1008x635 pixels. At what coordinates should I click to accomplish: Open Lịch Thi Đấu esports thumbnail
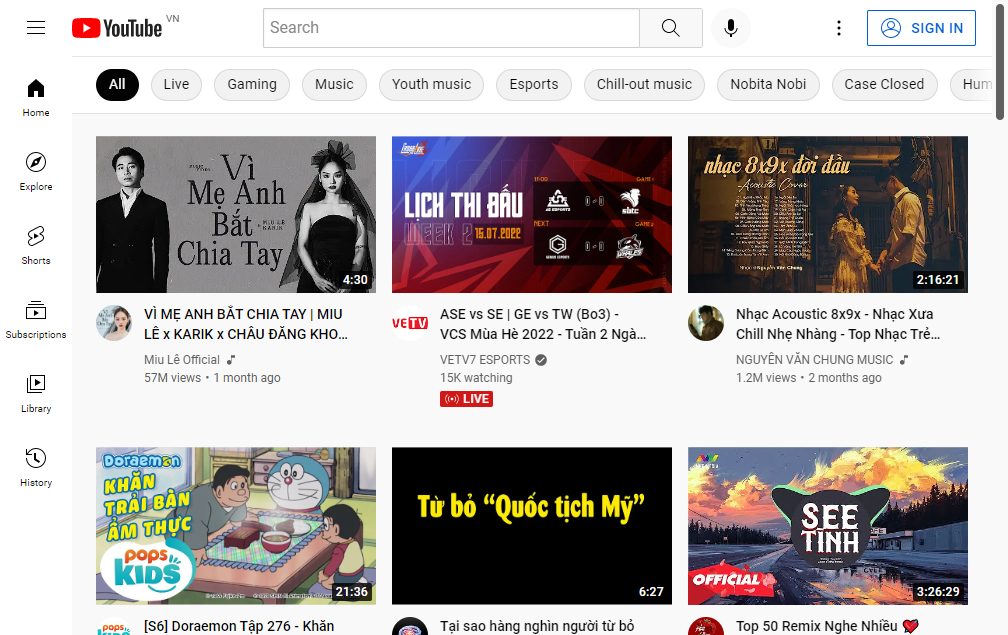click(532, 214)
